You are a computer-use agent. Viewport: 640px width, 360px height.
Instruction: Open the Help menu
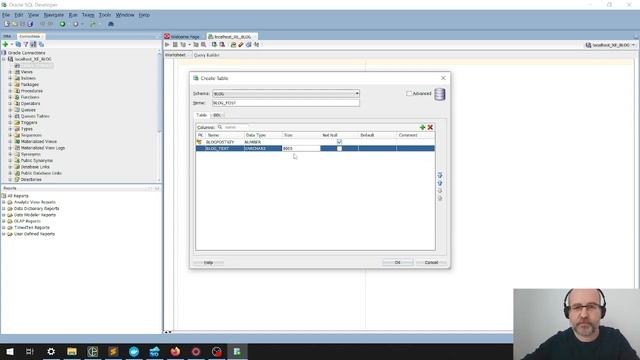coord(144,15)
